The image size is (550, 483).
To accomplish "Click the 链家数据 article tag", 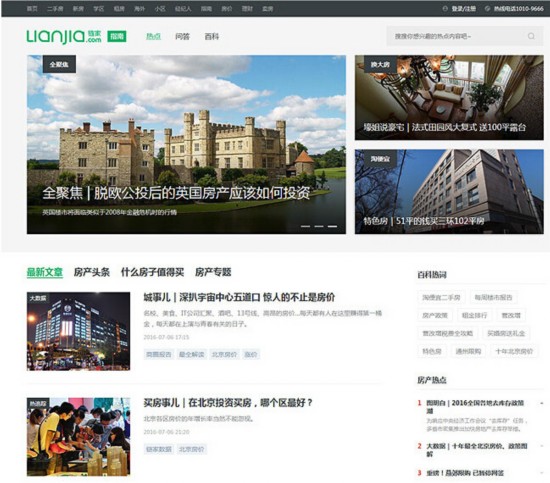I will pyautogui.click(x=159, y=449).
